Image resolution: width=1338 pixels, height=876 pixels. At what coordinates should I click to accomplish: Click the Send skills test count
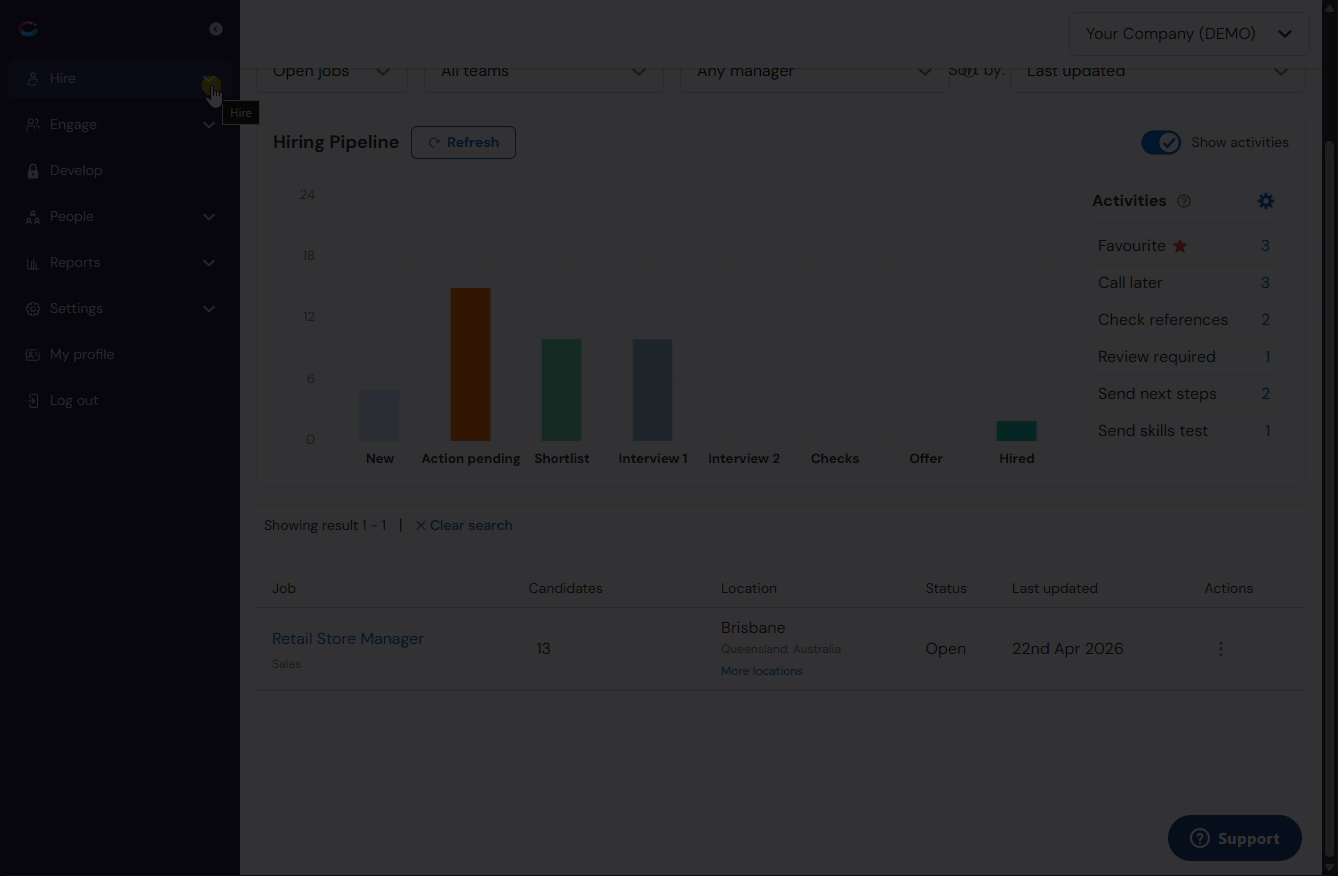pos(1268,431)
